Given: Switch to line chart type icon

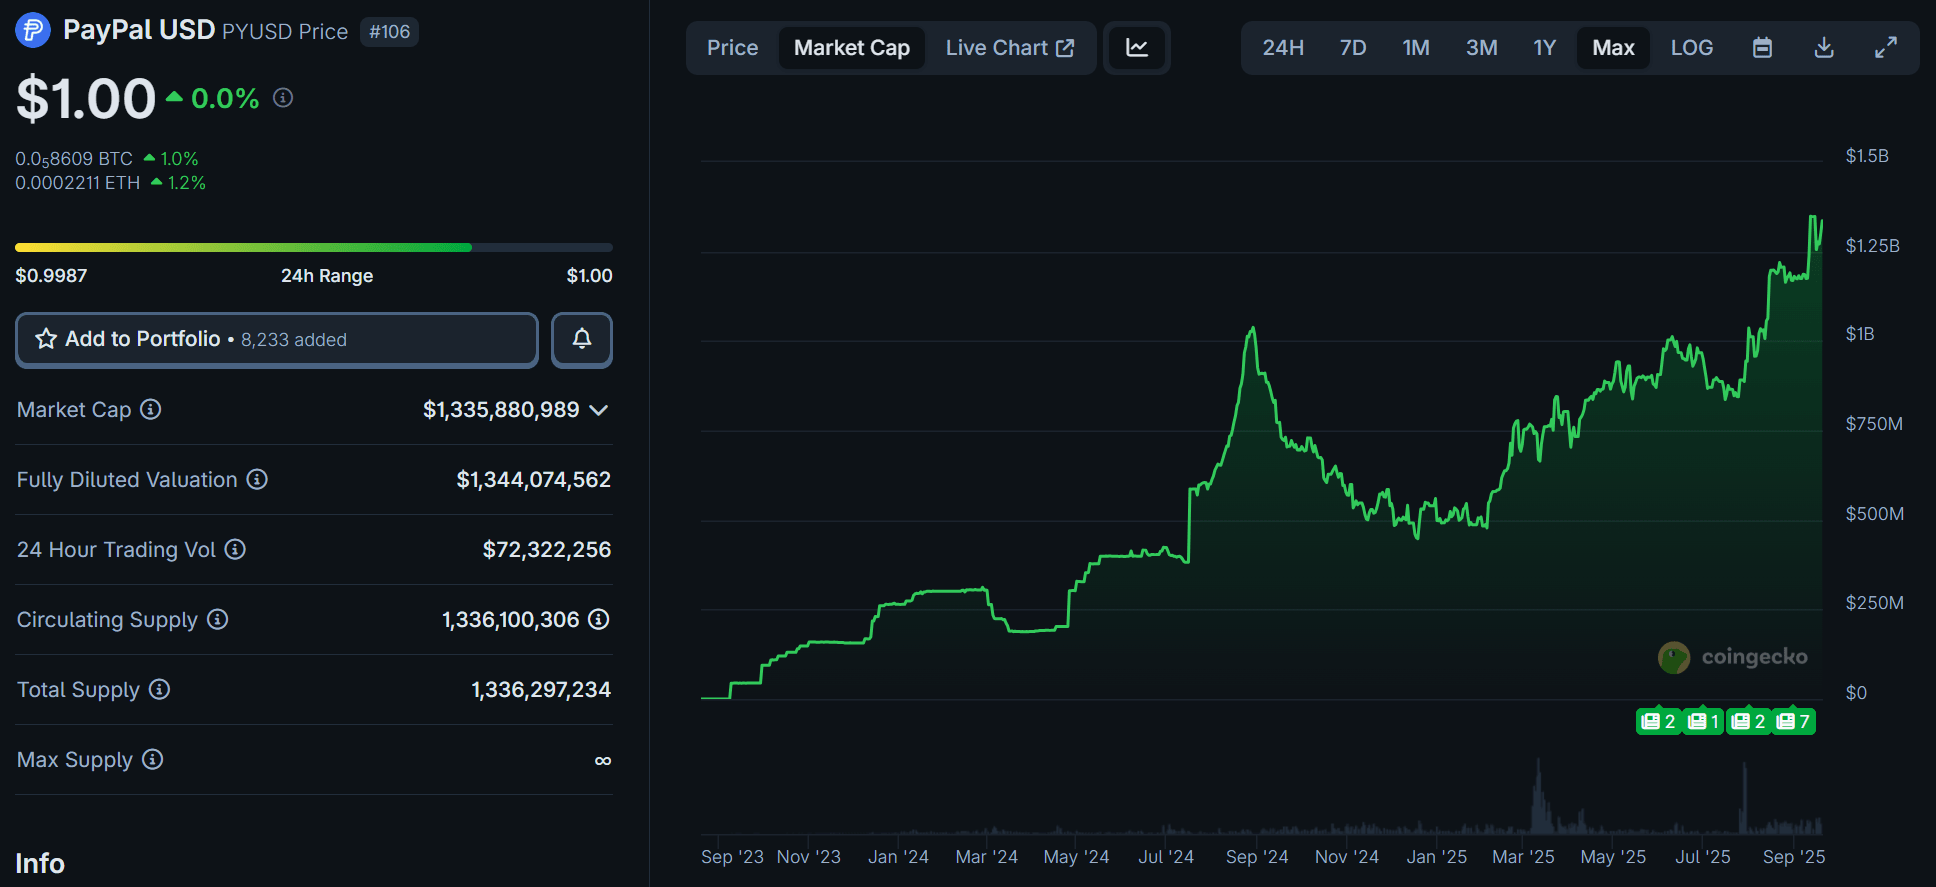Looking at the screenshot, I should 1137,48.
